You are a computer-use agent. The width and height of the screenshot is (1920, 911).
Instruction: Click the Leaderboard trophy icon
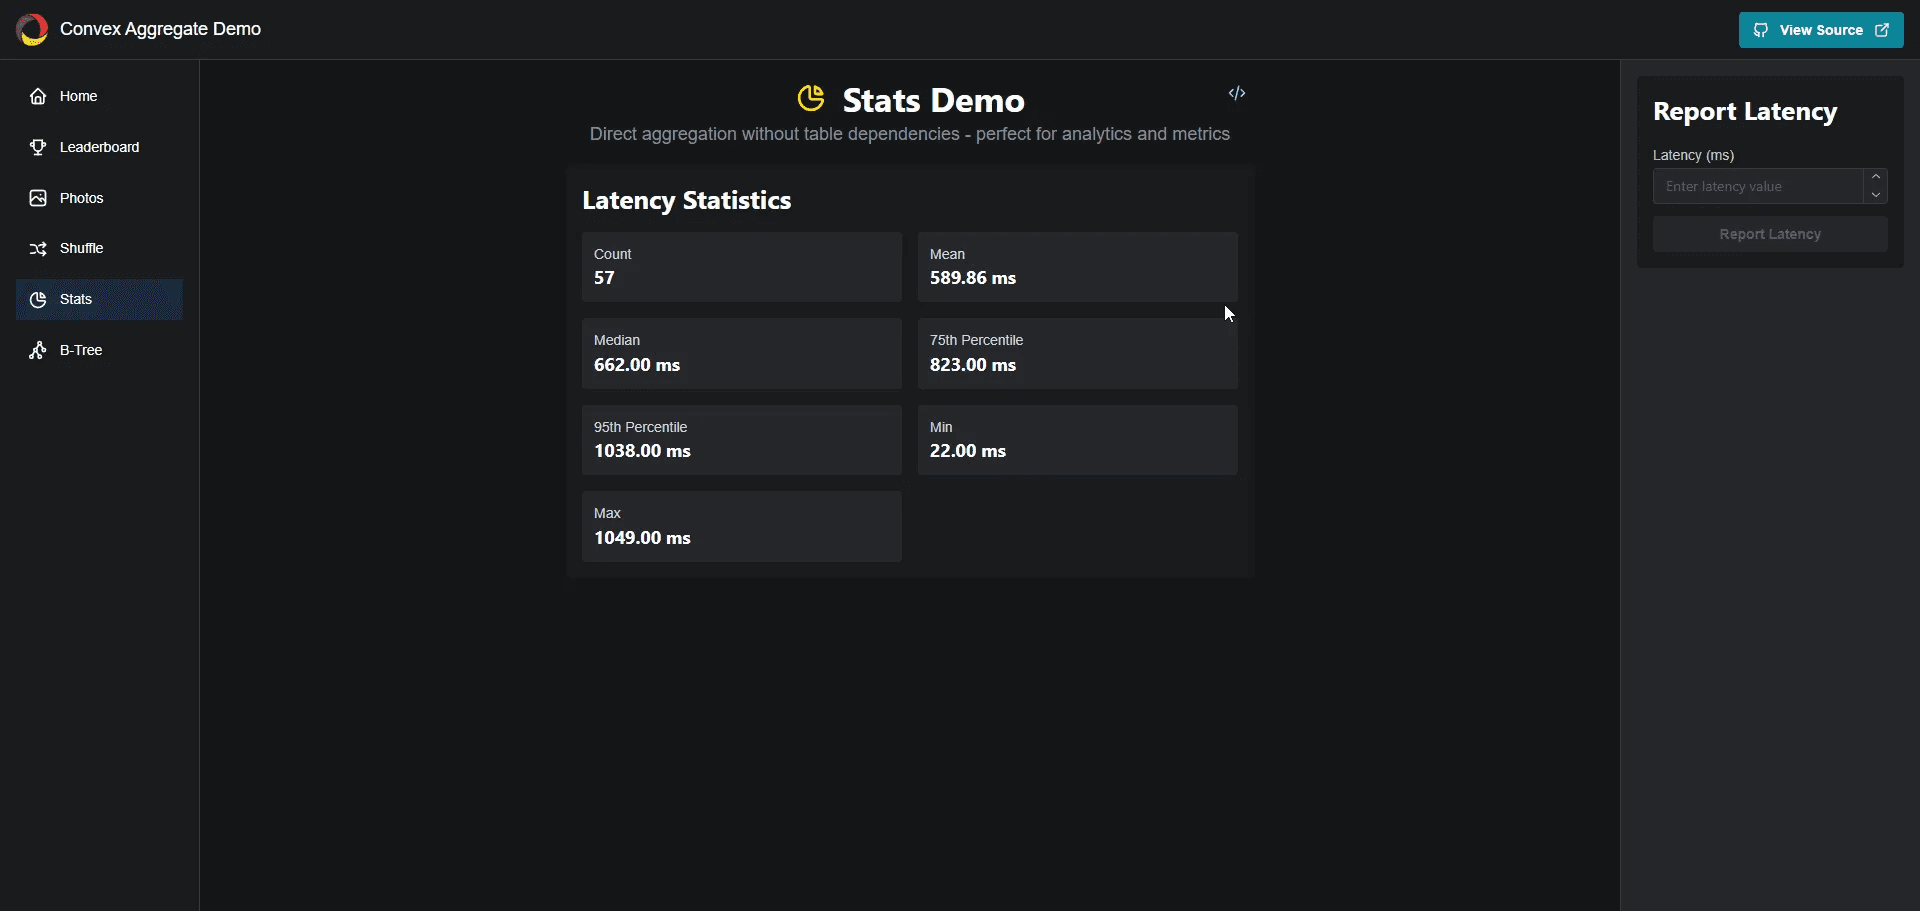(38, 147)
